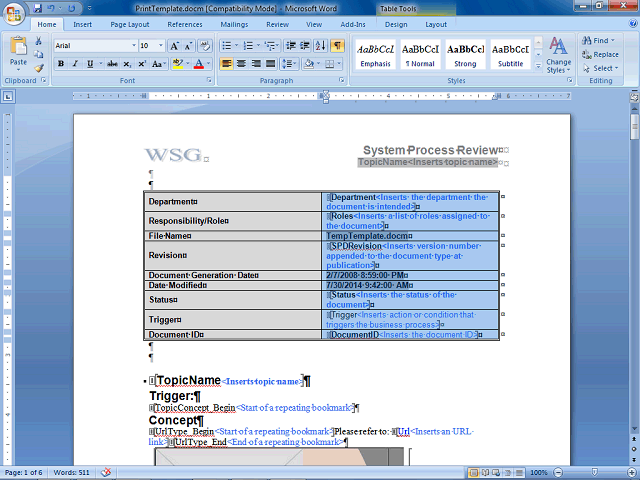Open the Paragraph dialog launcher
Image resolution: width=640 pixels, height=480 pixels.
click(342, 80)
